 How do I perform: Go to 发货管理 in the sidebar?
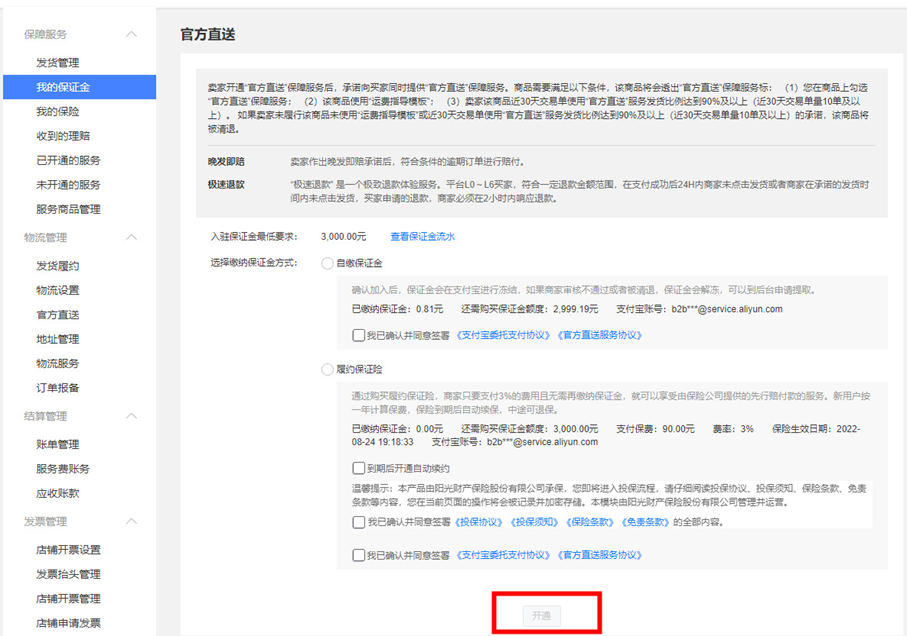(x=57, y=63)
